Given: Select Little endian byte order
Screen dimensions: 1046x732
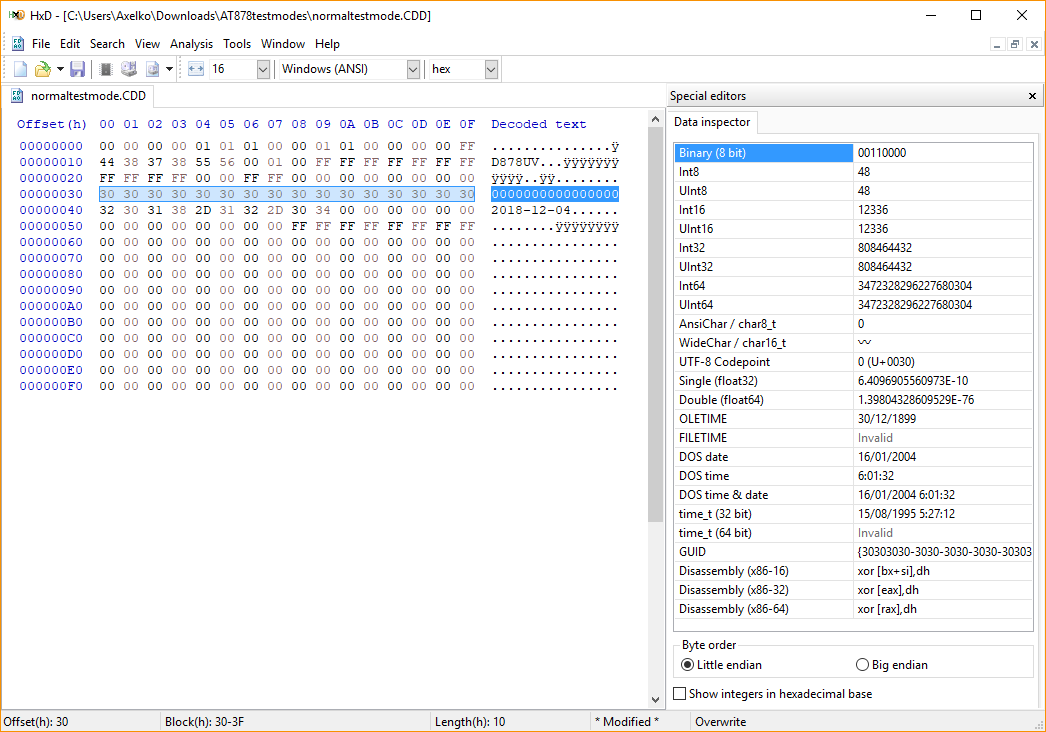Looking at the screenshot, I should (721, 665).
